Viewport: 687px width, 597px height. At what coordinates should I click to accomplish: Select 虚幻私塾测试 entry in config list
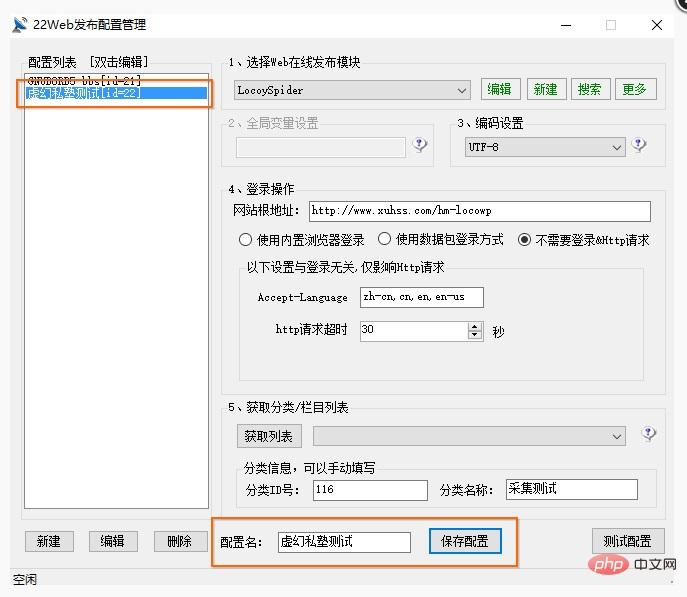(x=84, y=94)
